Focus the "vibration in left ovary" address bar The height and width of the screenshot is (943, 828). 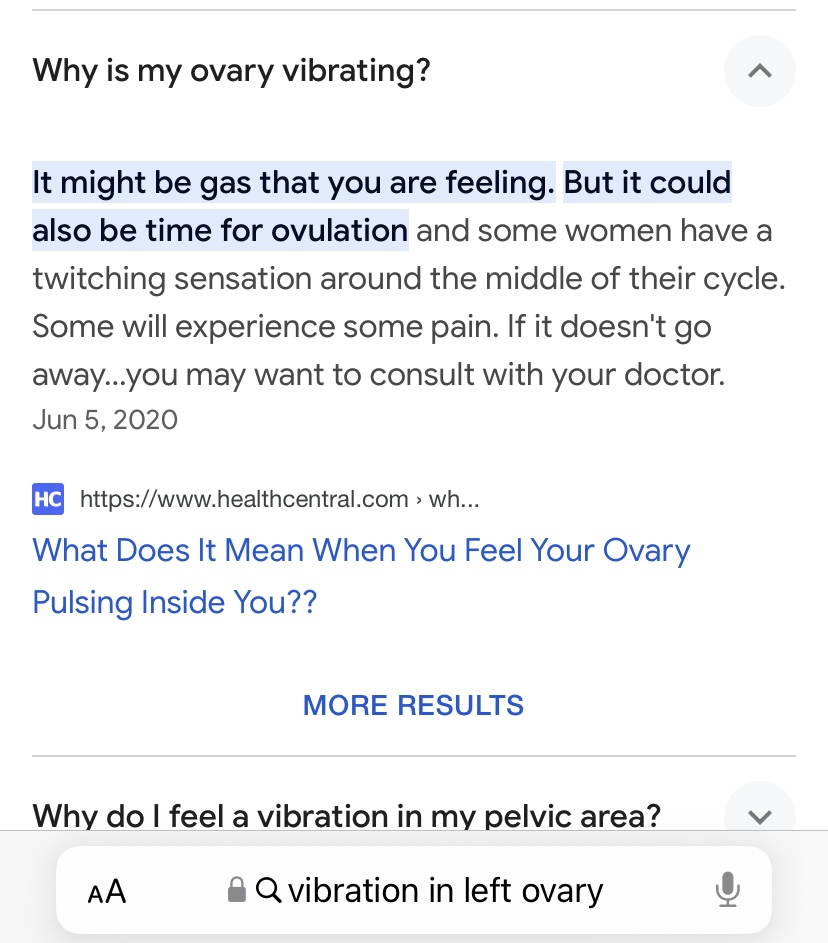pos(445,890)
